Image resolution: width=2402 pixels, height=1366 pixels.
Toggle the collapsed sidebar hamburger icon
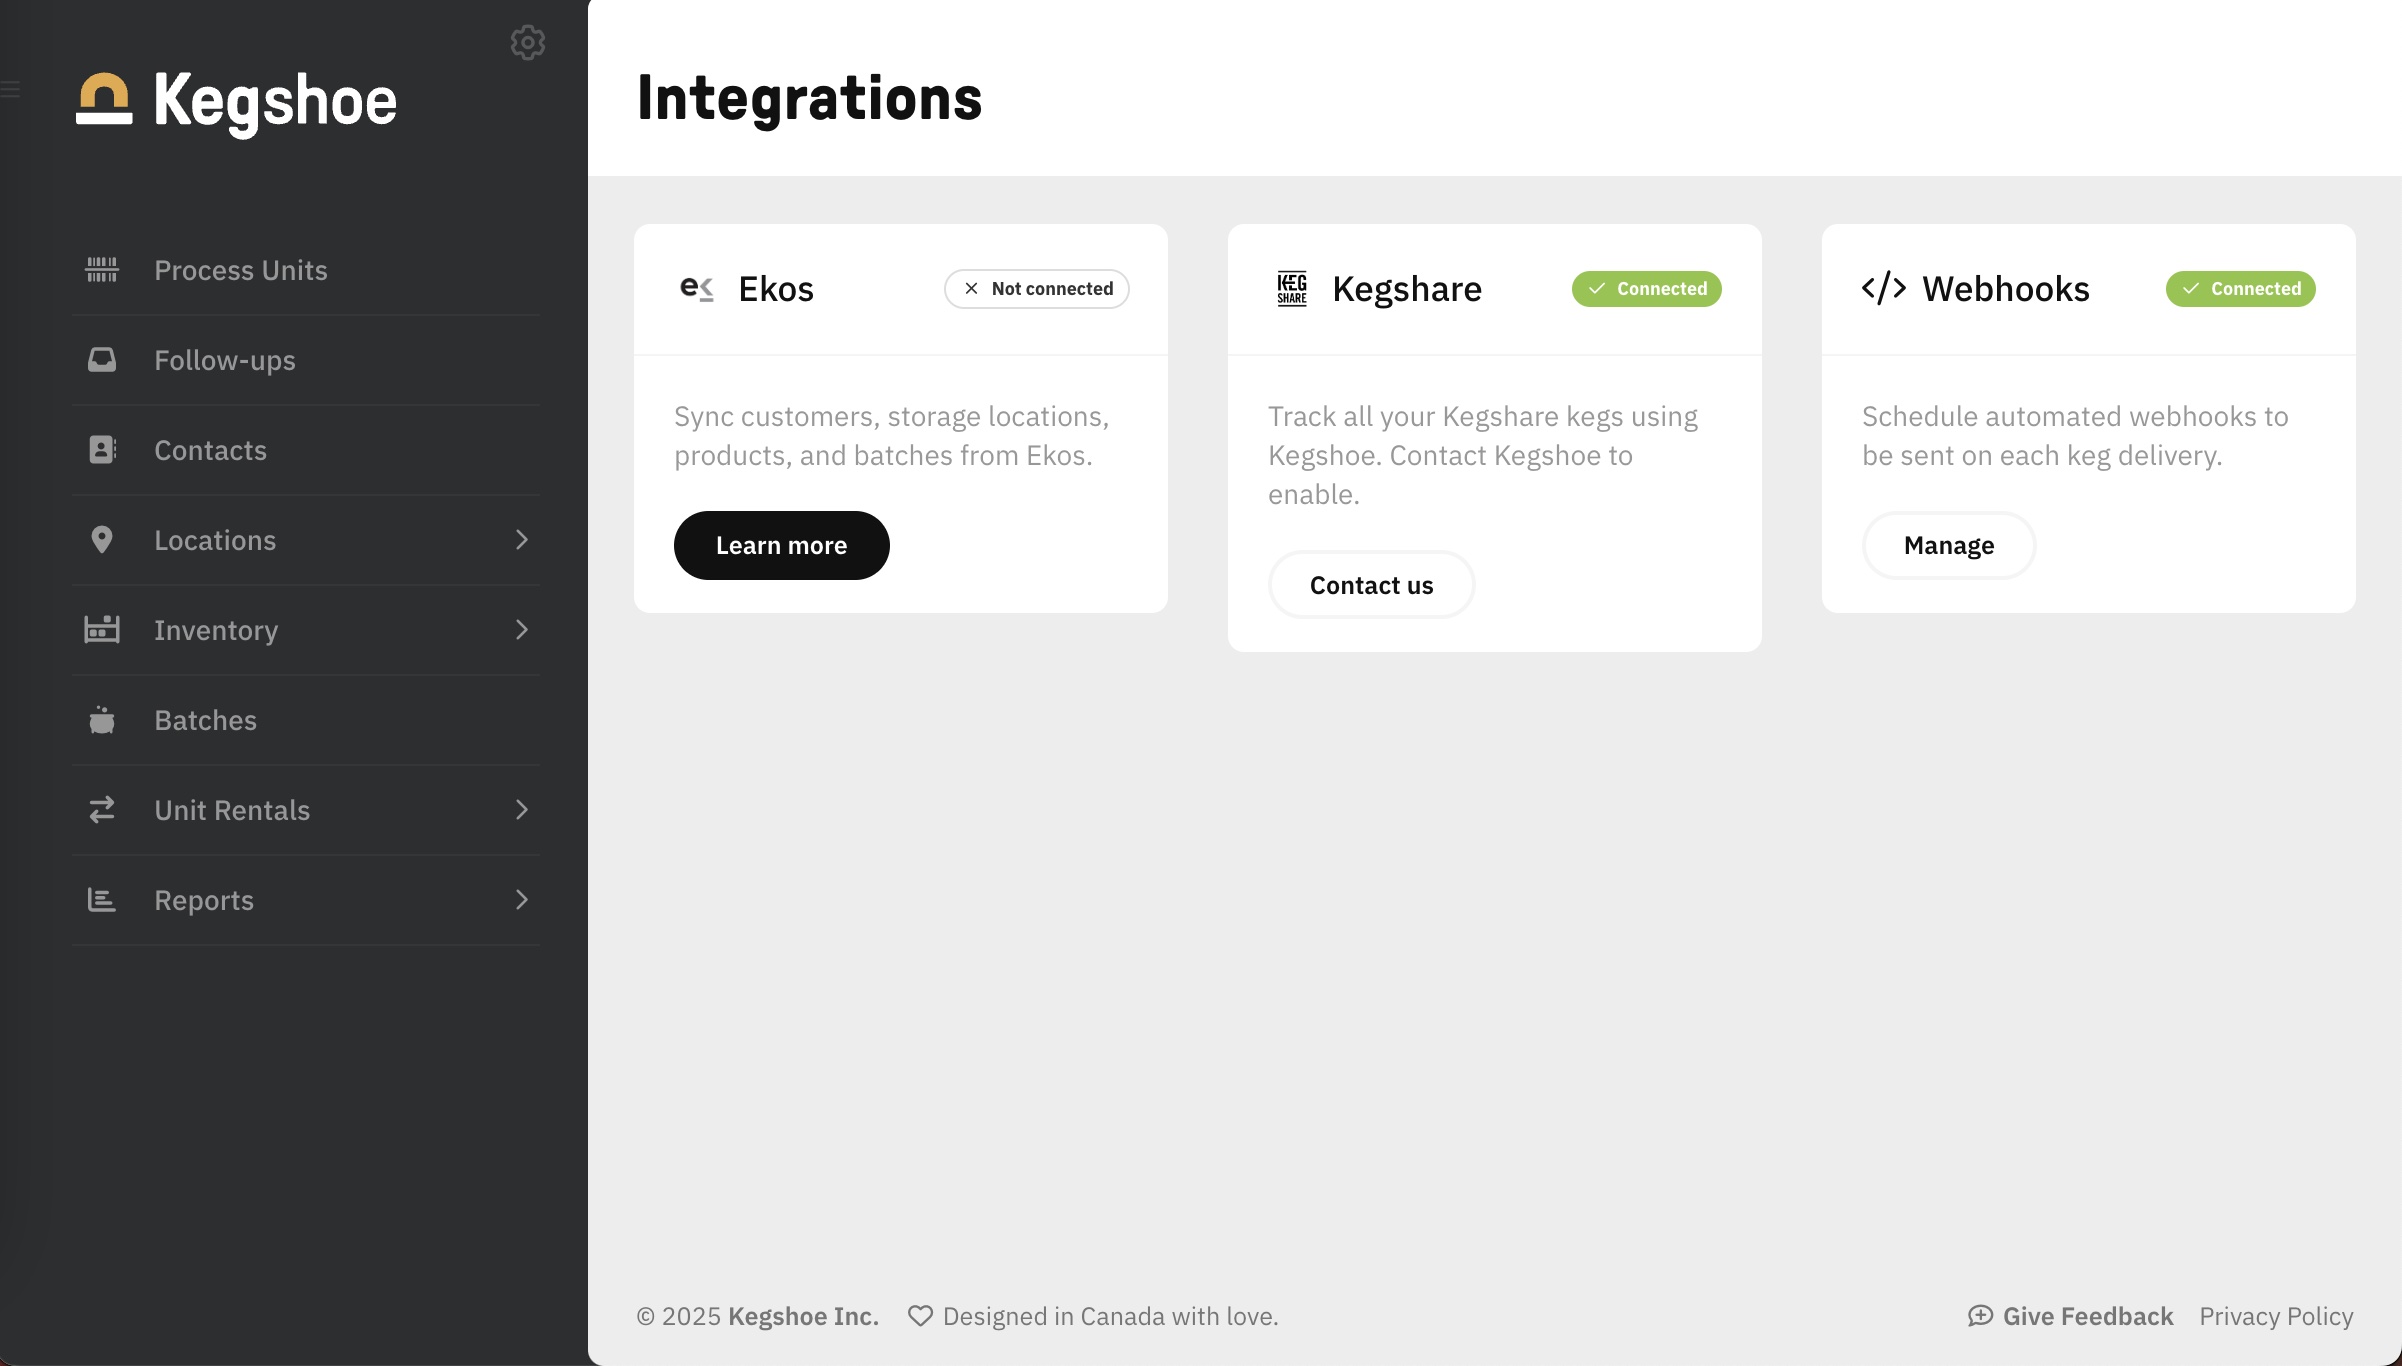click(x=10, y=89)
